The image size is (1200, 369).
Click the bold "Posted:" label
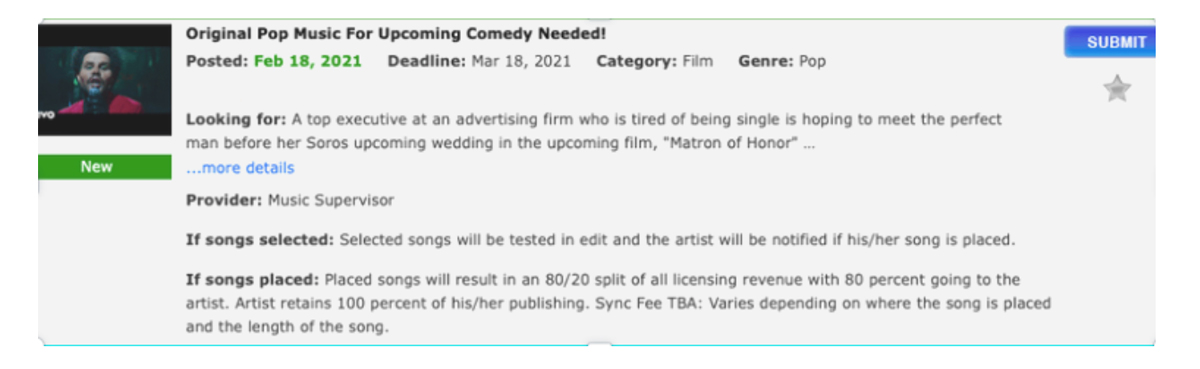[x=217, y=61]
